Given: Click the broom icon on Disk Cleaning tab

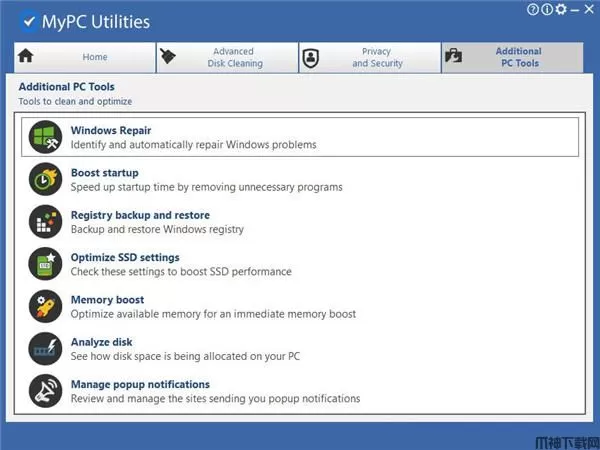Looking at the screenshot, I should coord(167,56).
